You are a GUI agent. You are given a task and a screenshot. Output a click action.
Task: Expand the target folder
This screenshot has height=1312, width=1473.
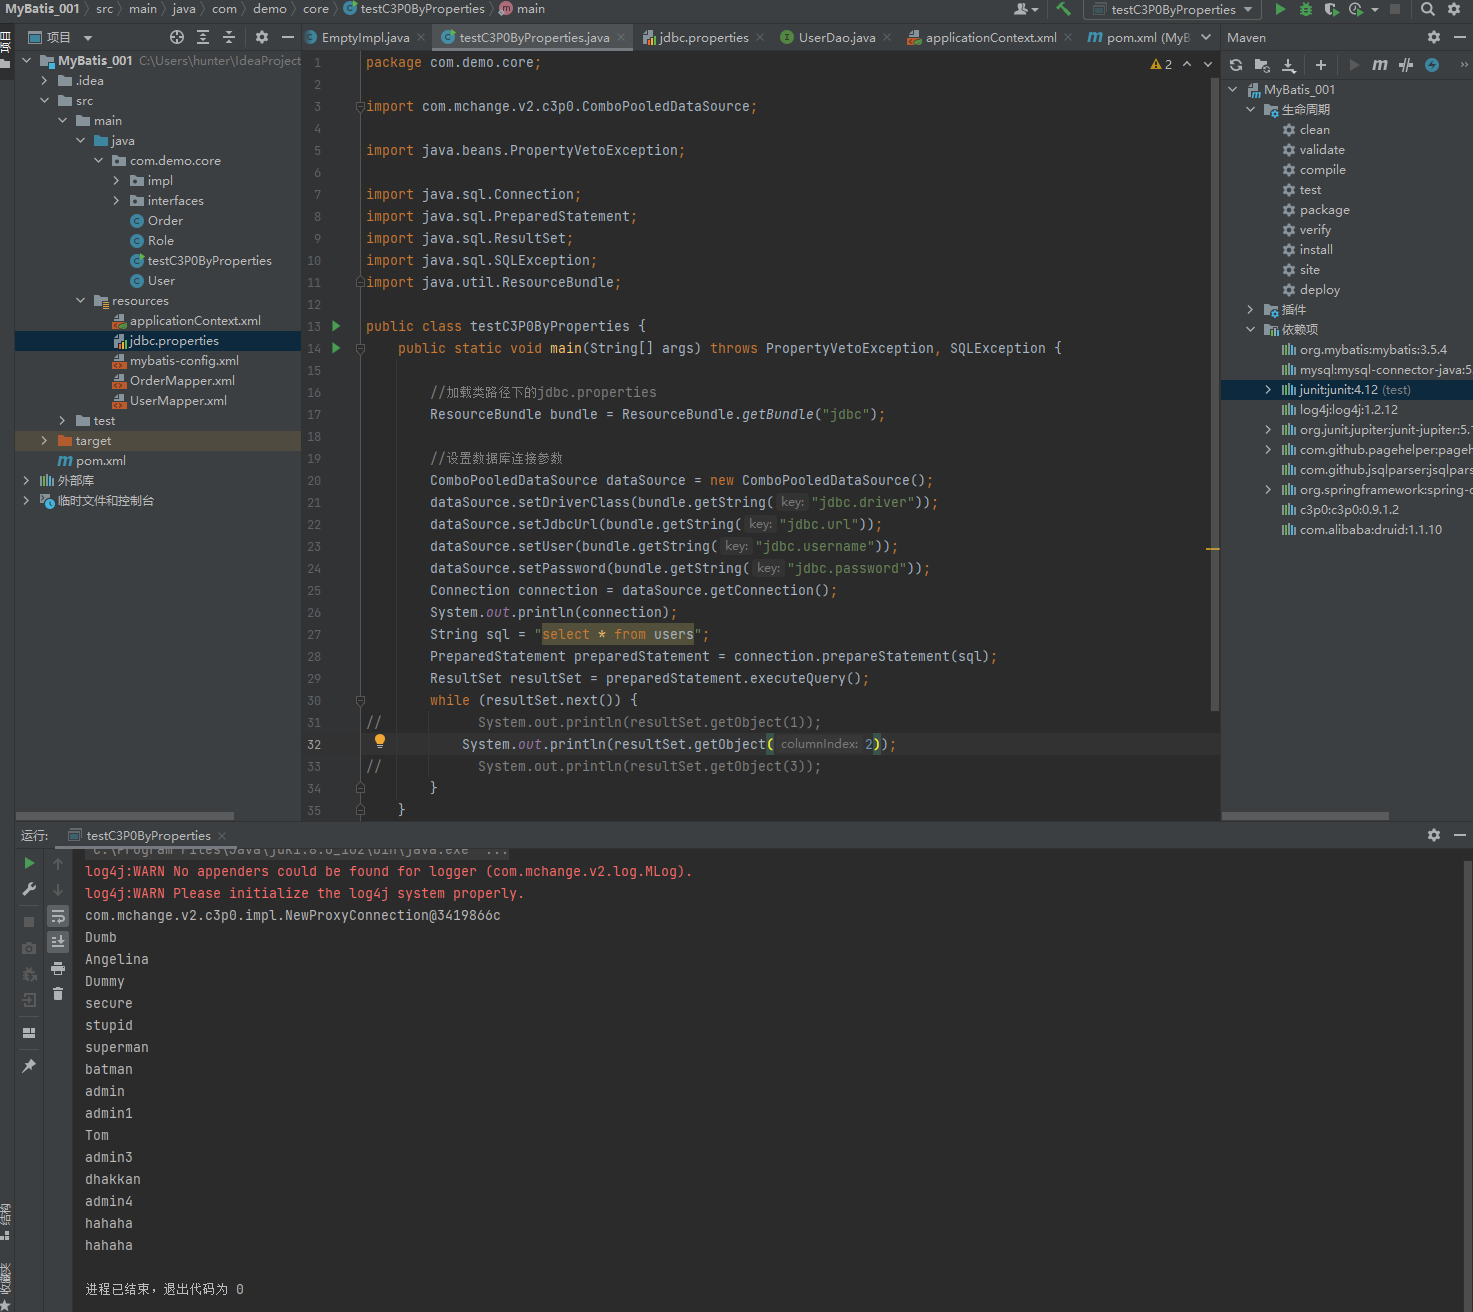point(44,441)
